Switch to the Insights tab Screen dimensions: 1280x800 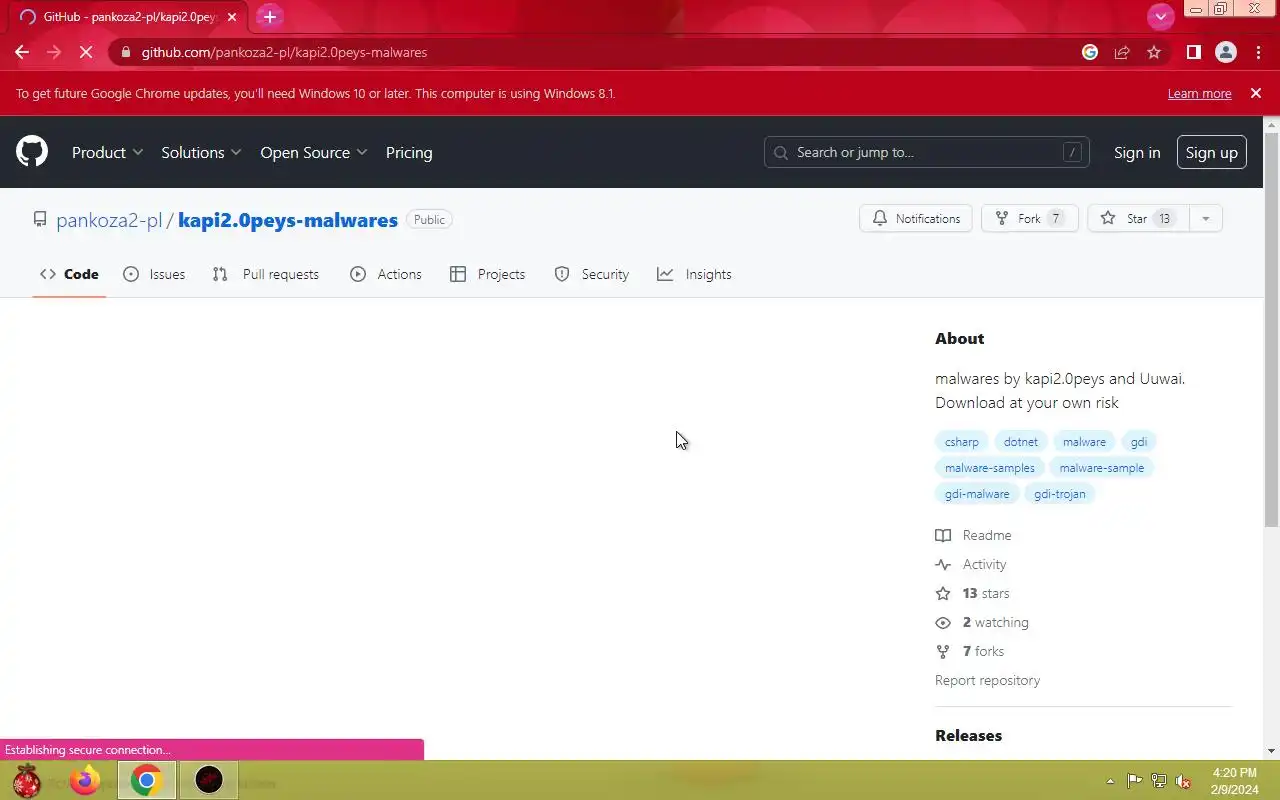click(694, 274)
